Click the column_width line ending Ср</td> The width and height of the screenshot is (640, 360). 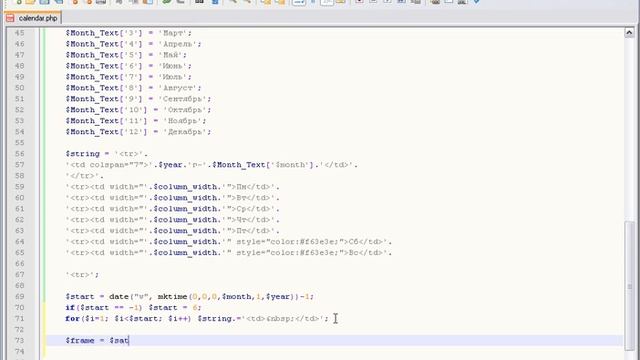173,209
